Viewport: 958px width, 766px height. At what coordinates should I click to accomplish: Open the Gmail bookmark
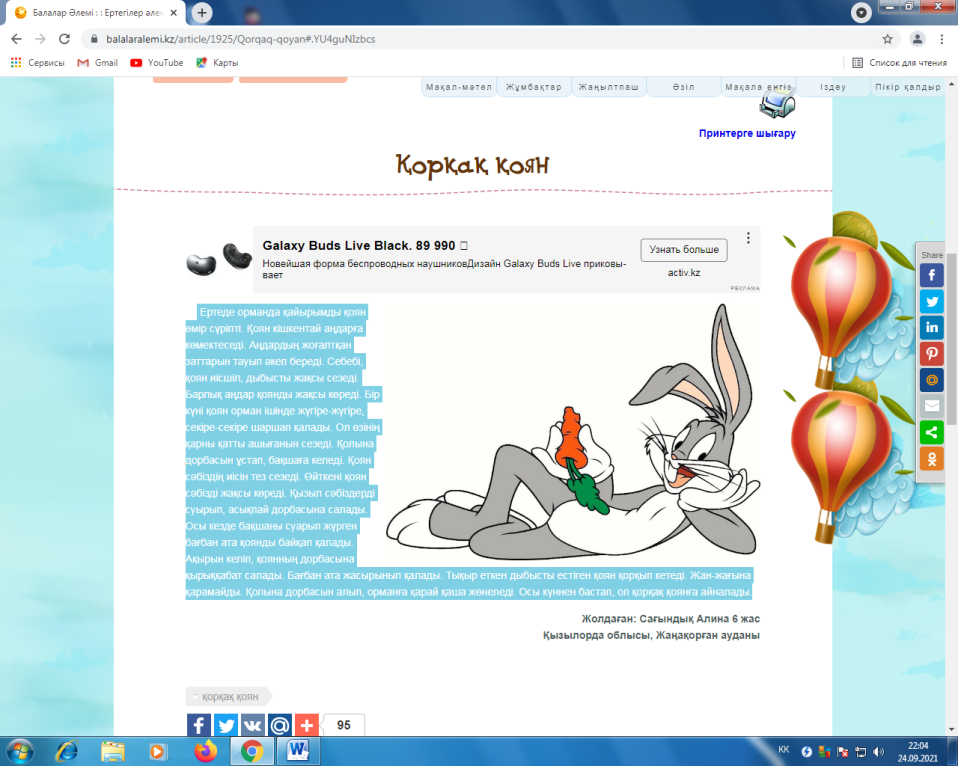(98, 62)
